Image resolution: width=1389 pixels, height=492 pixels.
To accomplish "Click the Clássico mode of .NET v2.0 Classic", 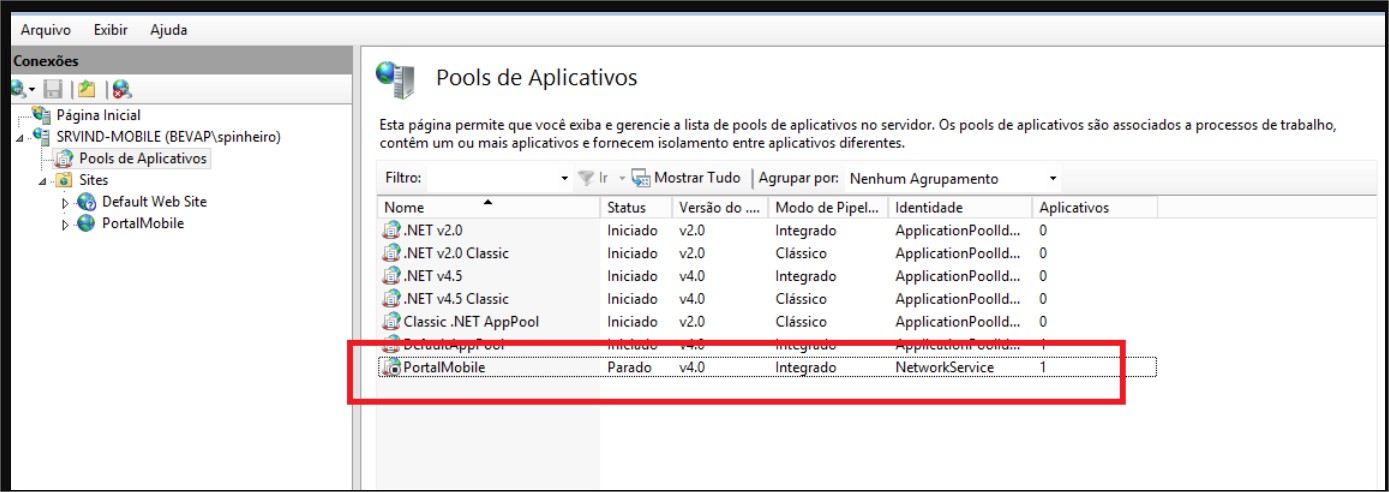I will coord(801,253).
